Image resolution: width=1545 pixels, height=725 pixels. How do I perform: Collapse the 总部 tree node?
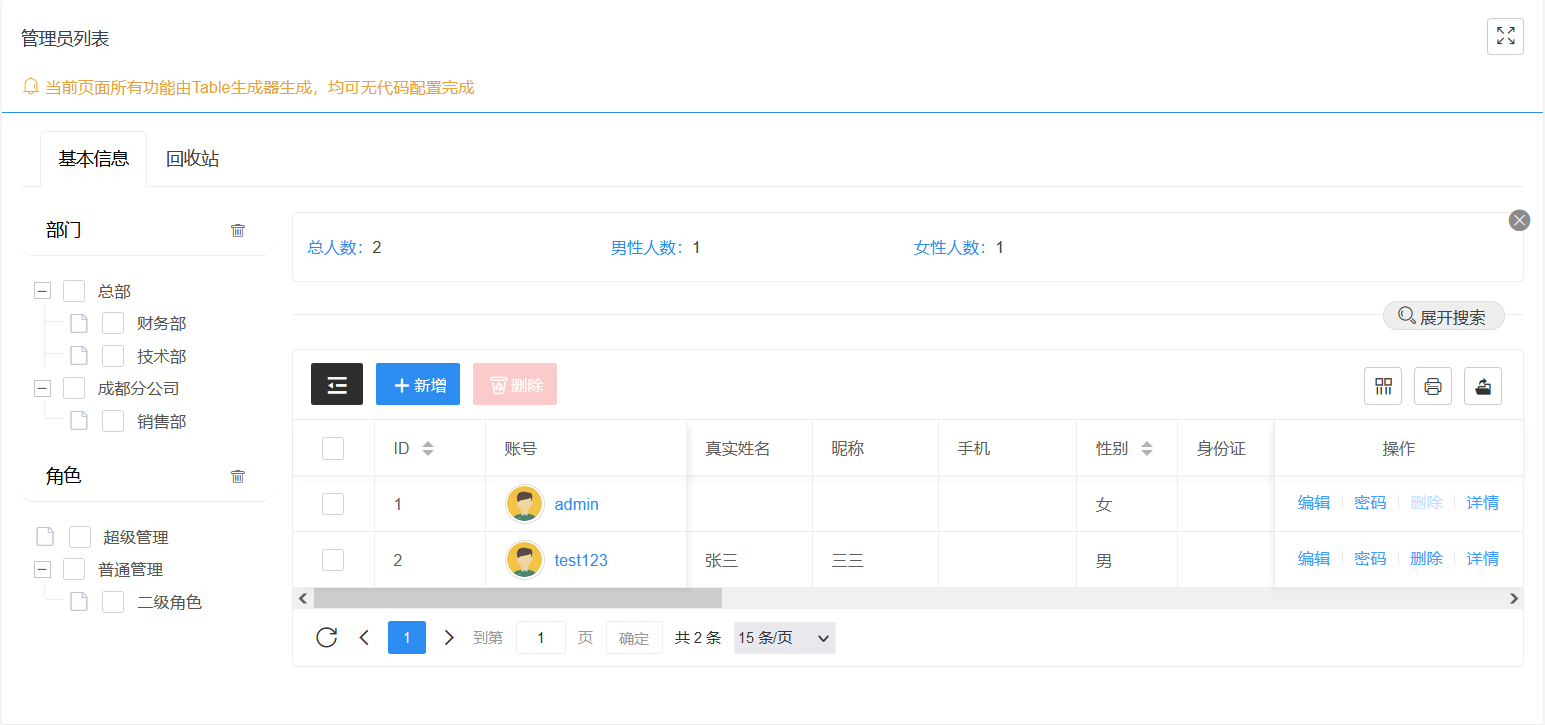coord(42,291)
